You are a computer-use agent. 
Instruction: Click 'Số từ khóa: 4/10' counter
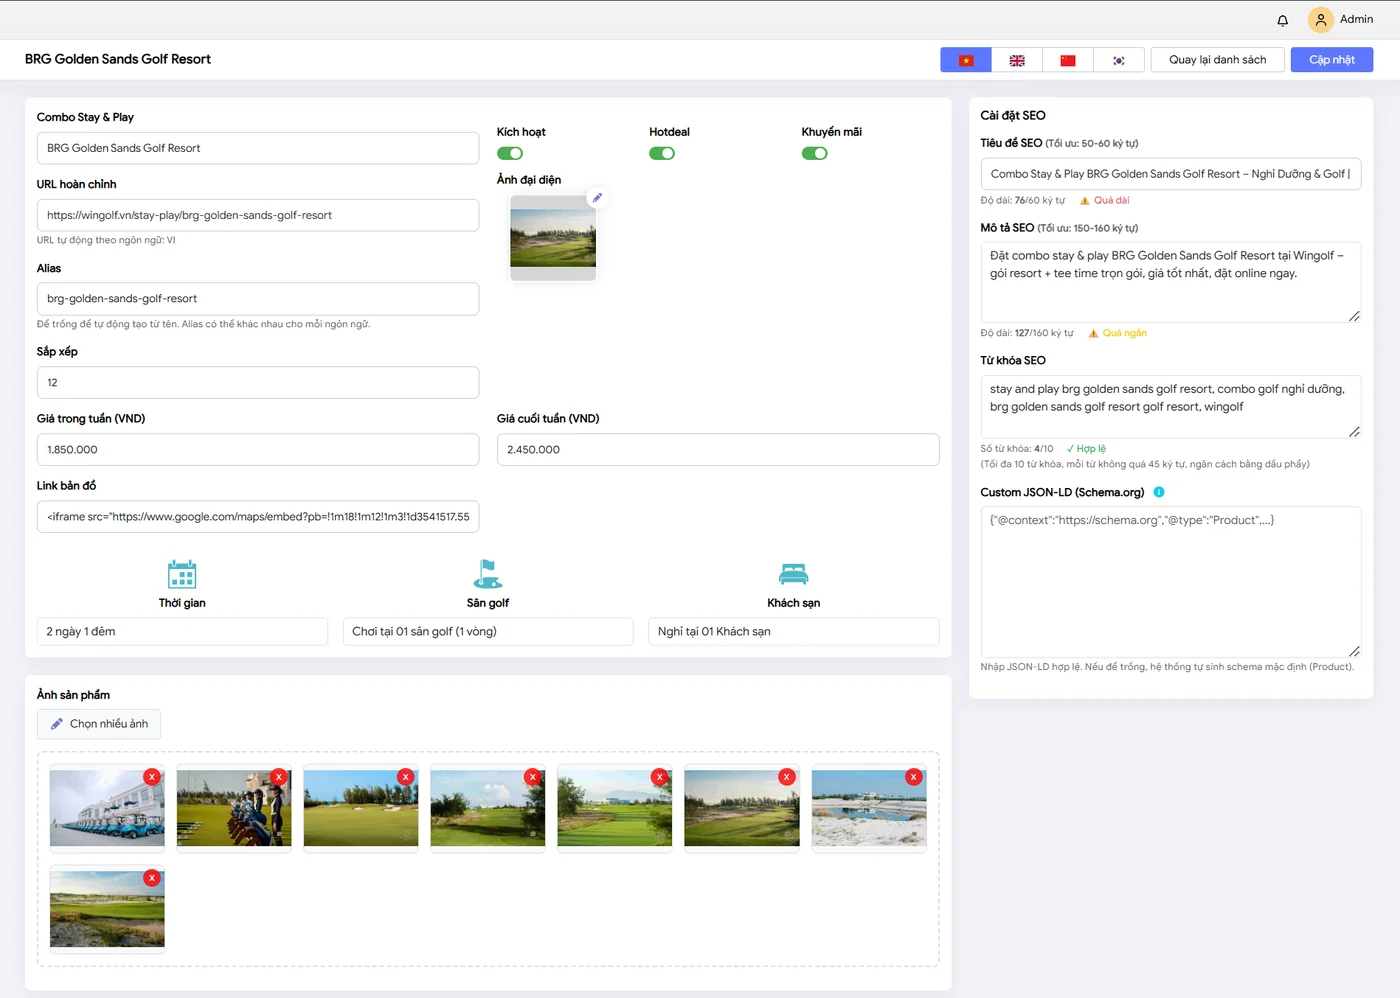coord(1017,449)
